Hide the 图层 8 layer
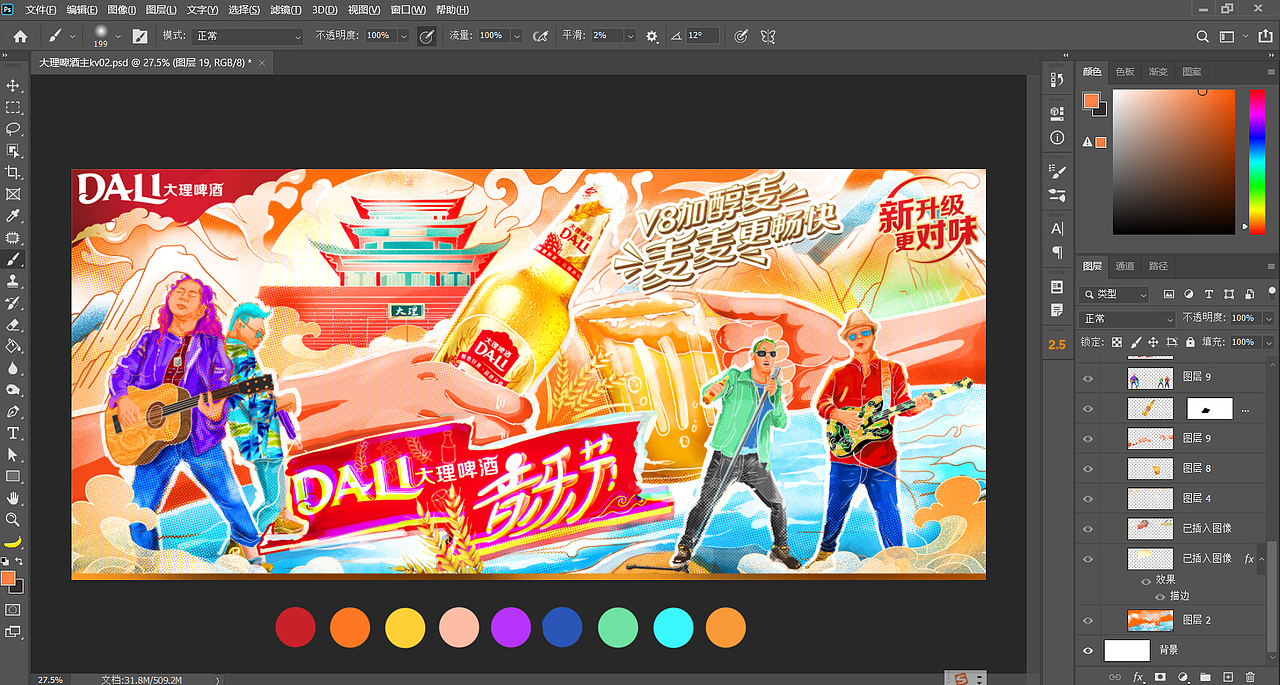The width and height of the screenshot is (1280, 685). [x=1088, y=468]
